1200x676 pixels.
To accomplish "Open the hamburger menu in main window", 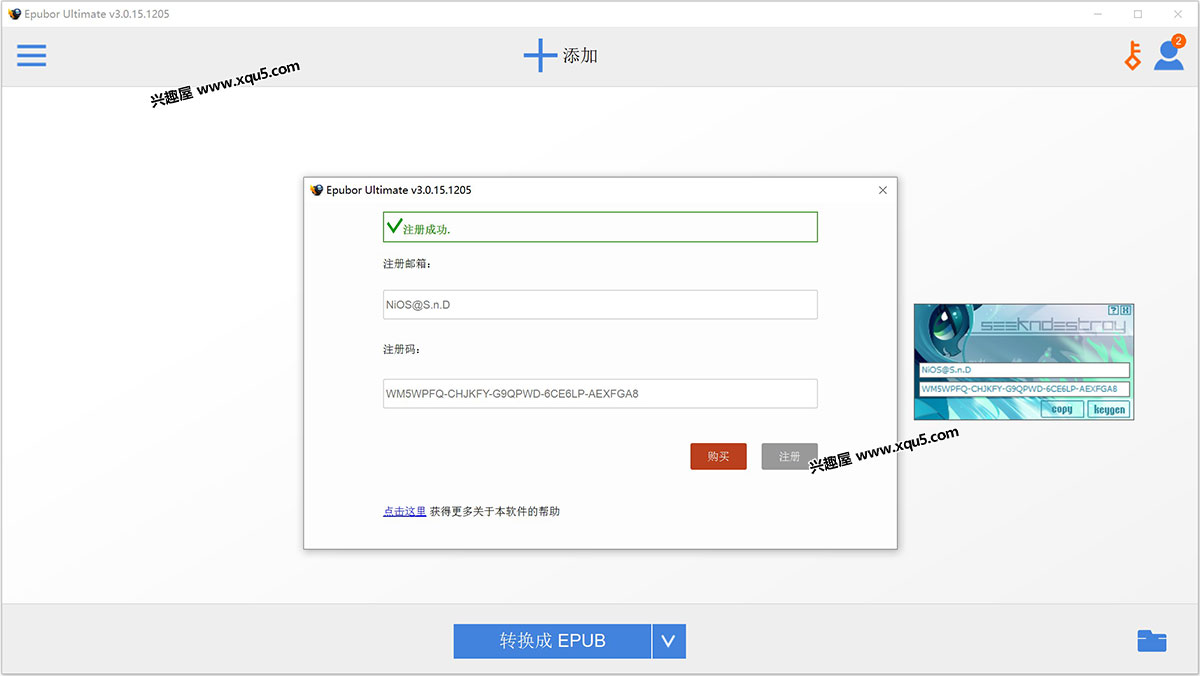I will click(x=31, y=55).
